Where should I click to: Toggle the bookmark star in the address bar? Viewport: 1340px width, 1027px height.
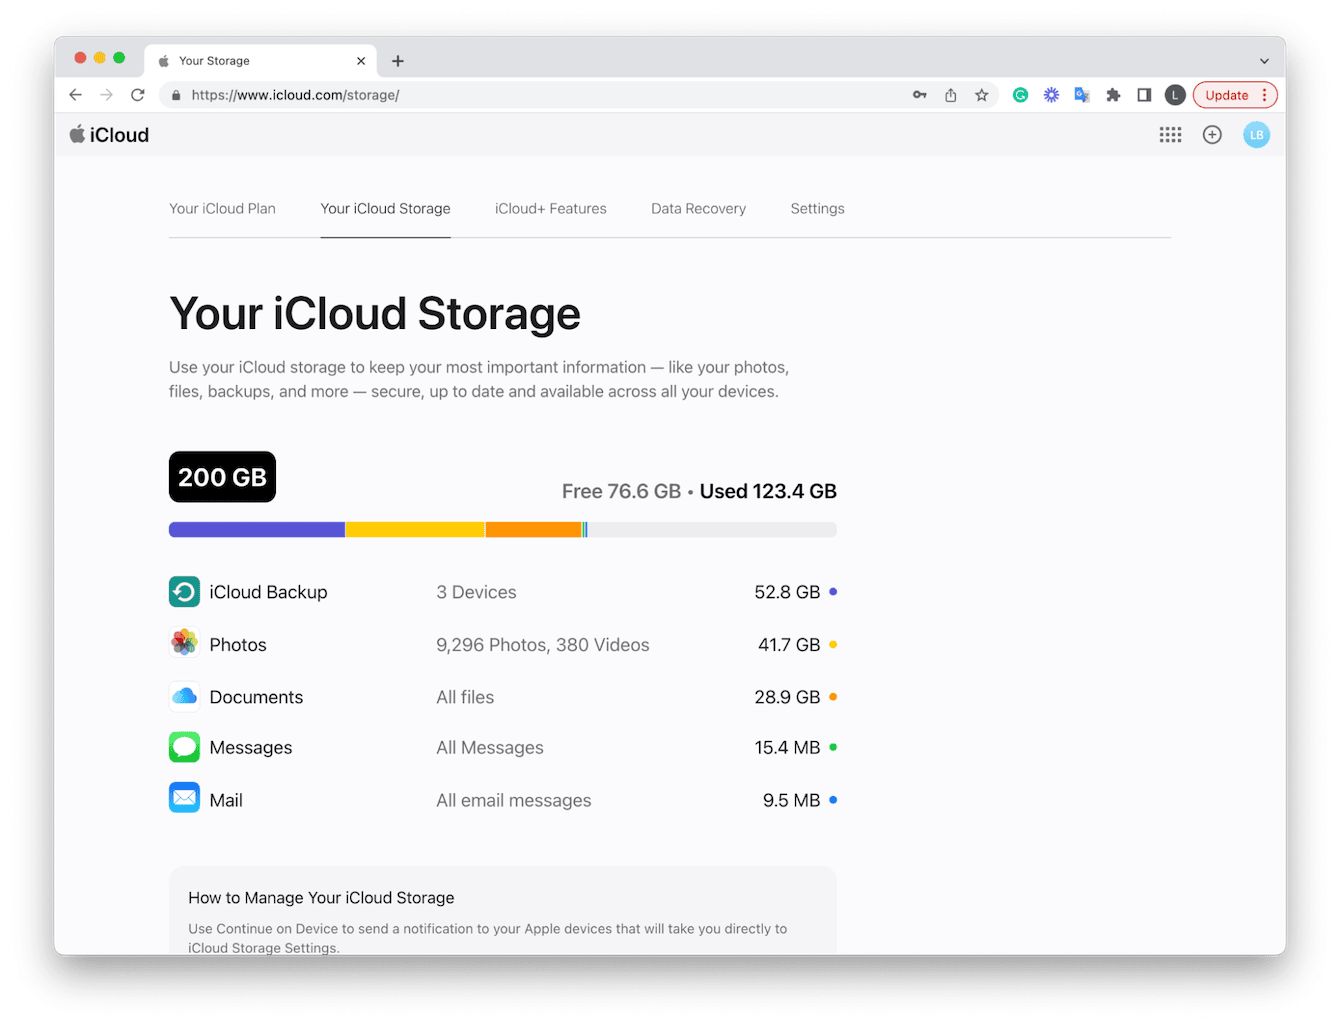(982, 95)
